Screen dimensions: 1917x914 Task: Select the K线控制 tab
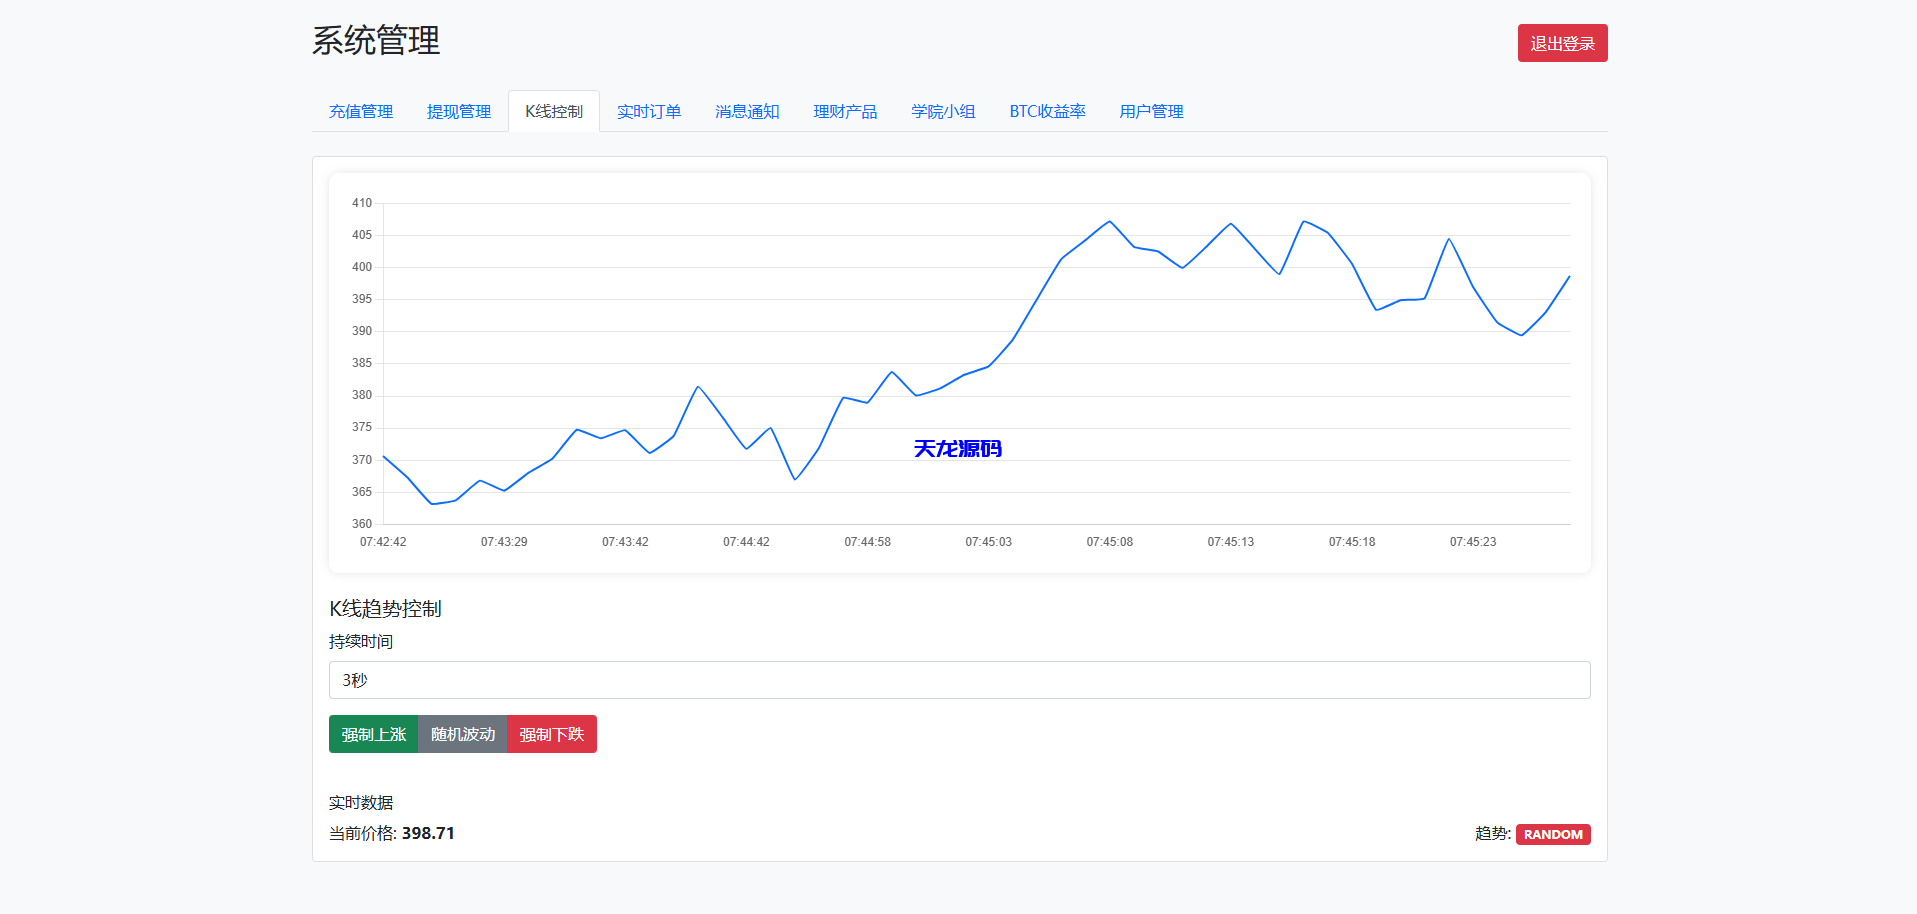[x=554, y=112]
